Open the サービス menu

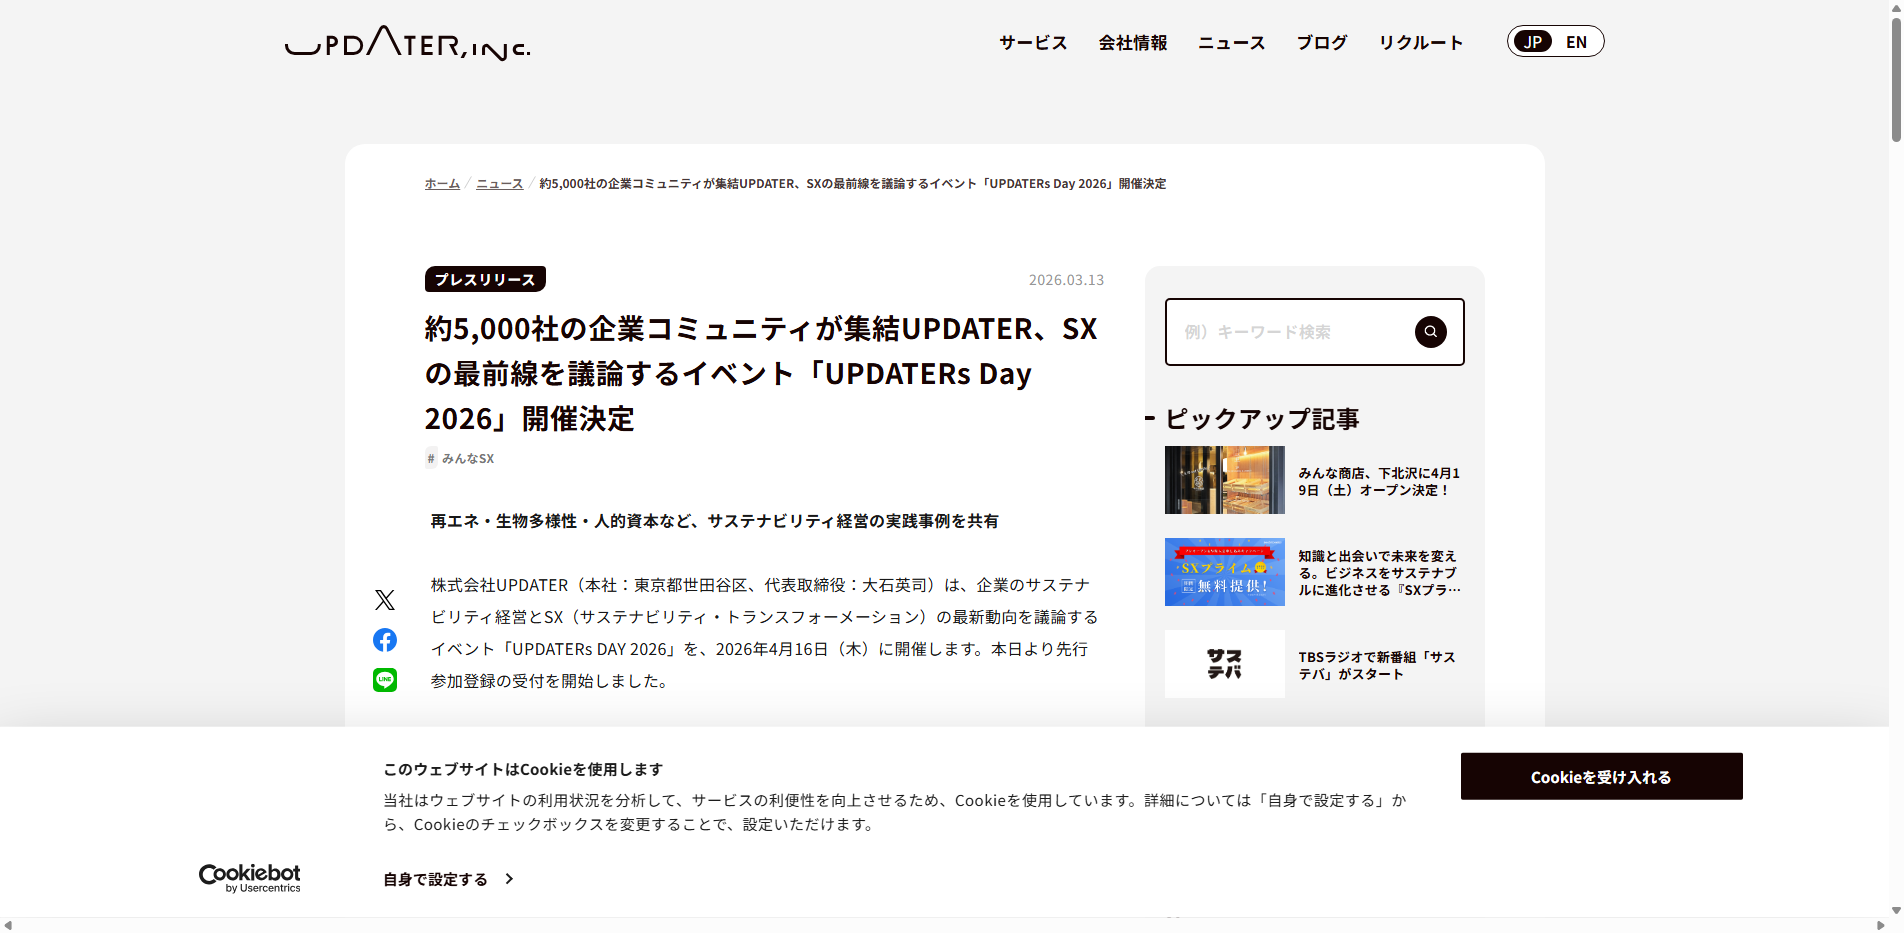1032,42
